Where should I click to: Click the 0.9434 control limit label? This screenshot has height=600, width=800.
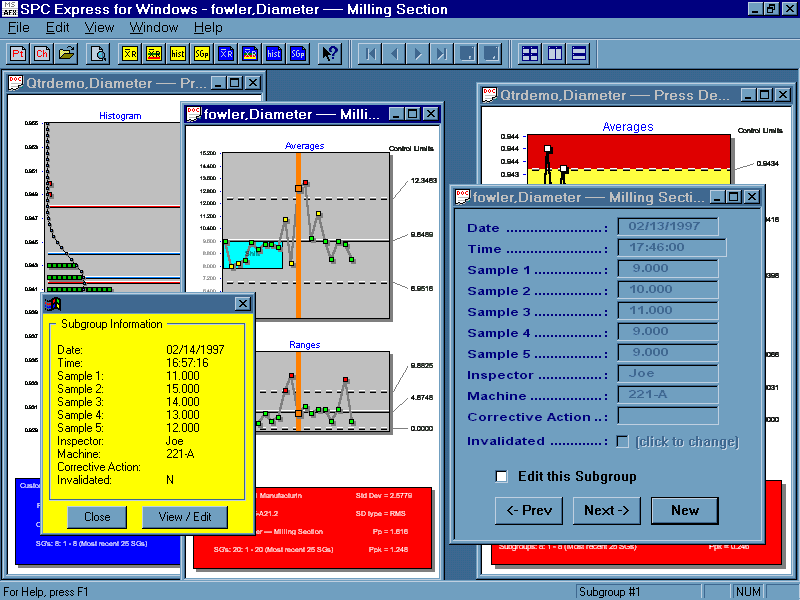tap(767, 163)
